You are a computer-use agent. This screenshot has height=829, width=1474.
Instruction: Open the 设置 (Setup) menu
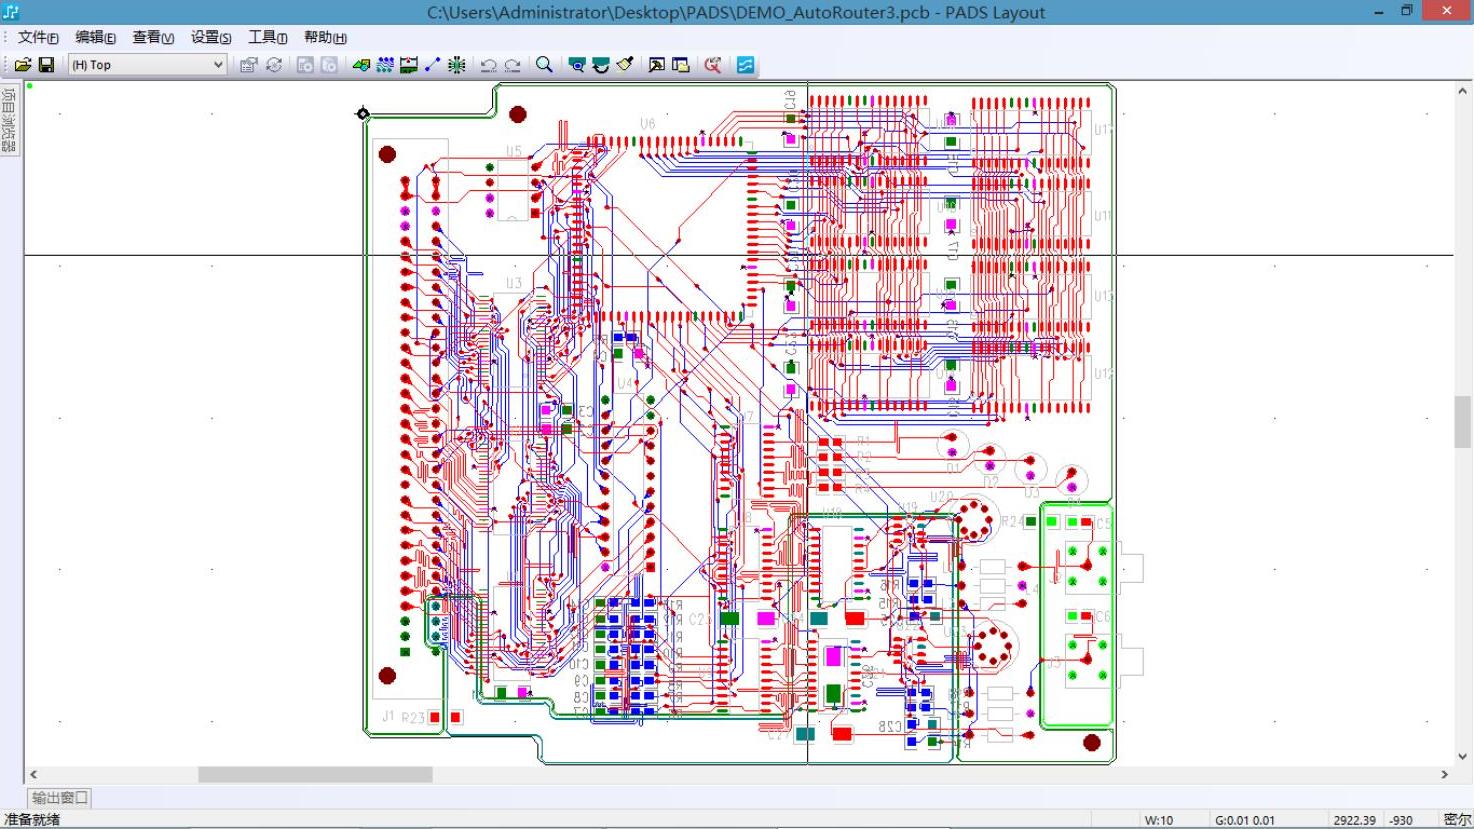click(211, 37)
